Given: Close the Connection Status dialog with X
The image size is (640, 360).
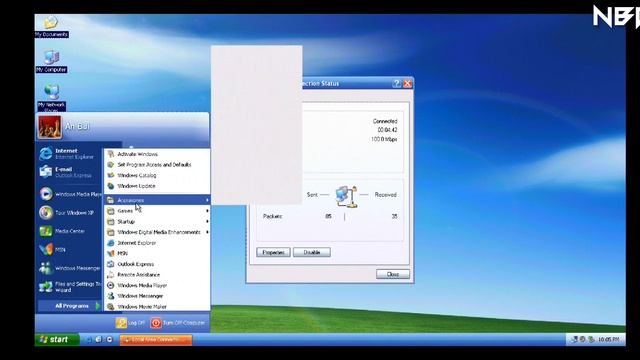Looking at the screenshot, I should click(407, 84).
